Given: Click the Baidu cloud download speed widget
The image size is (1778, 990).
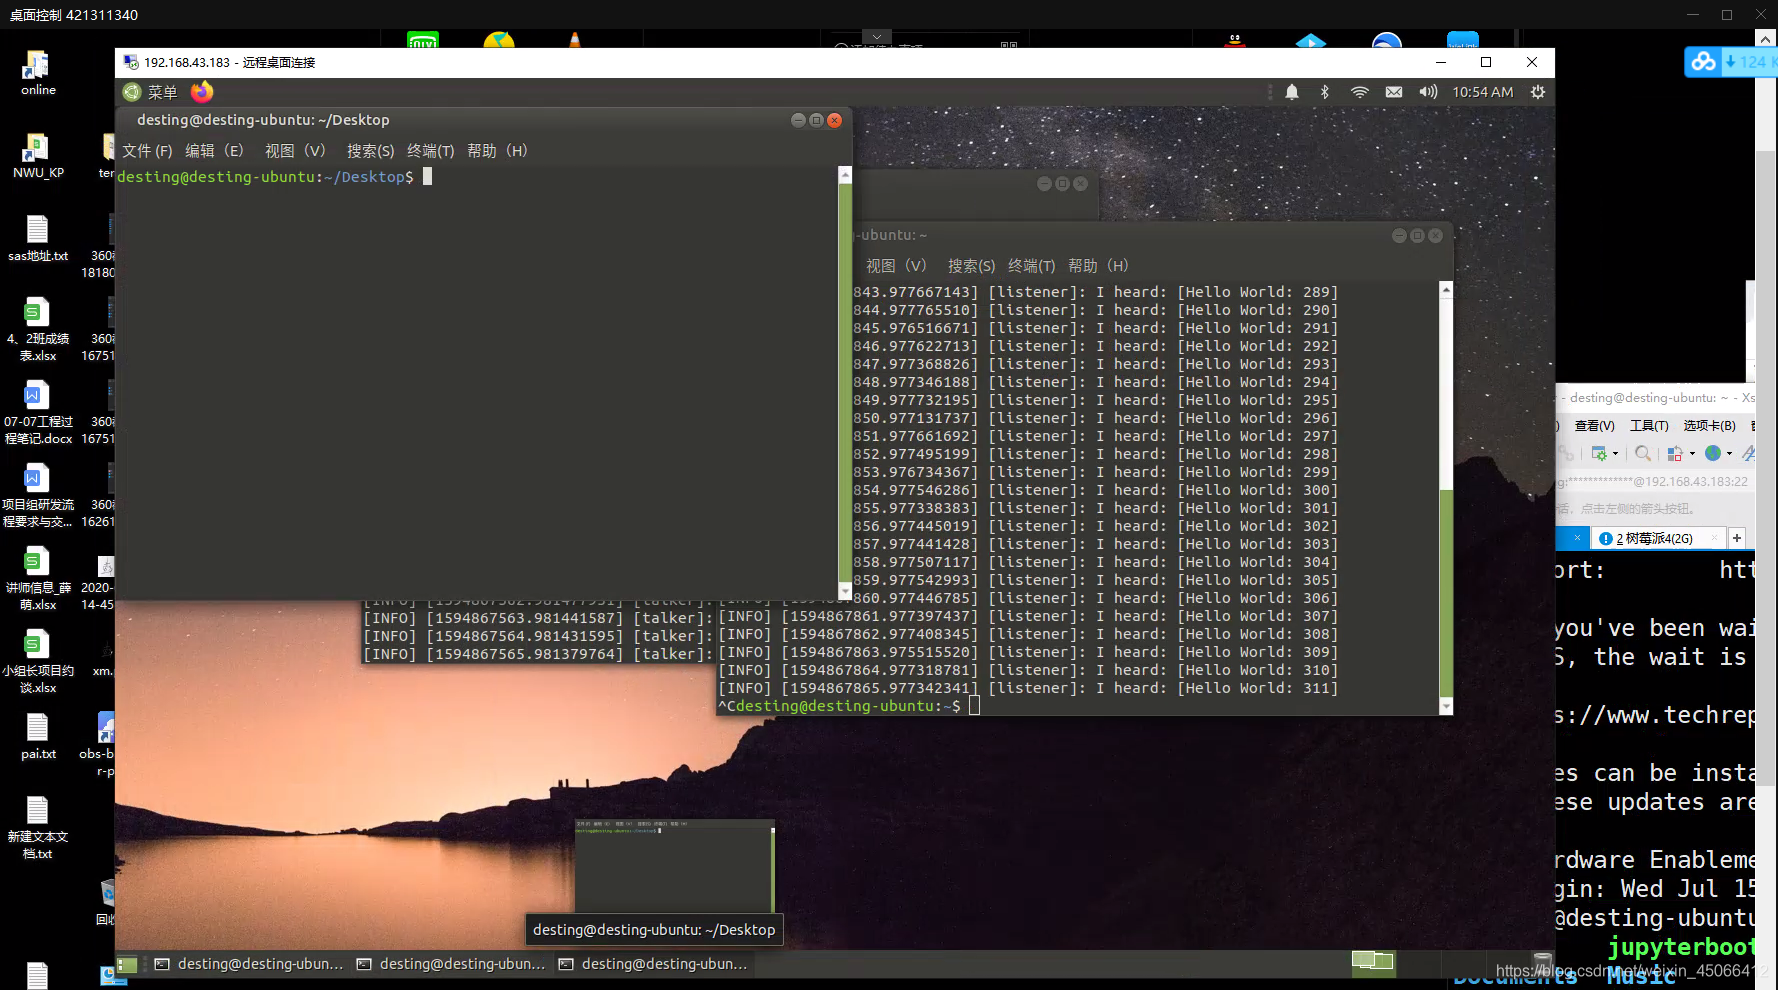Looking at the screenshot, I should (1731, 62).
